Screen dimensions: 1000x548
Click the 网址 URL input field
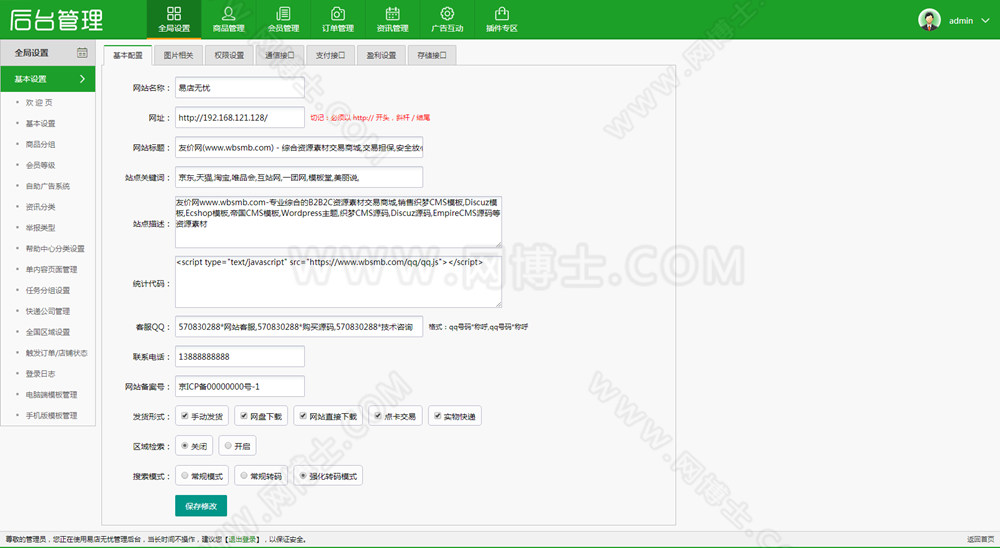240,117
